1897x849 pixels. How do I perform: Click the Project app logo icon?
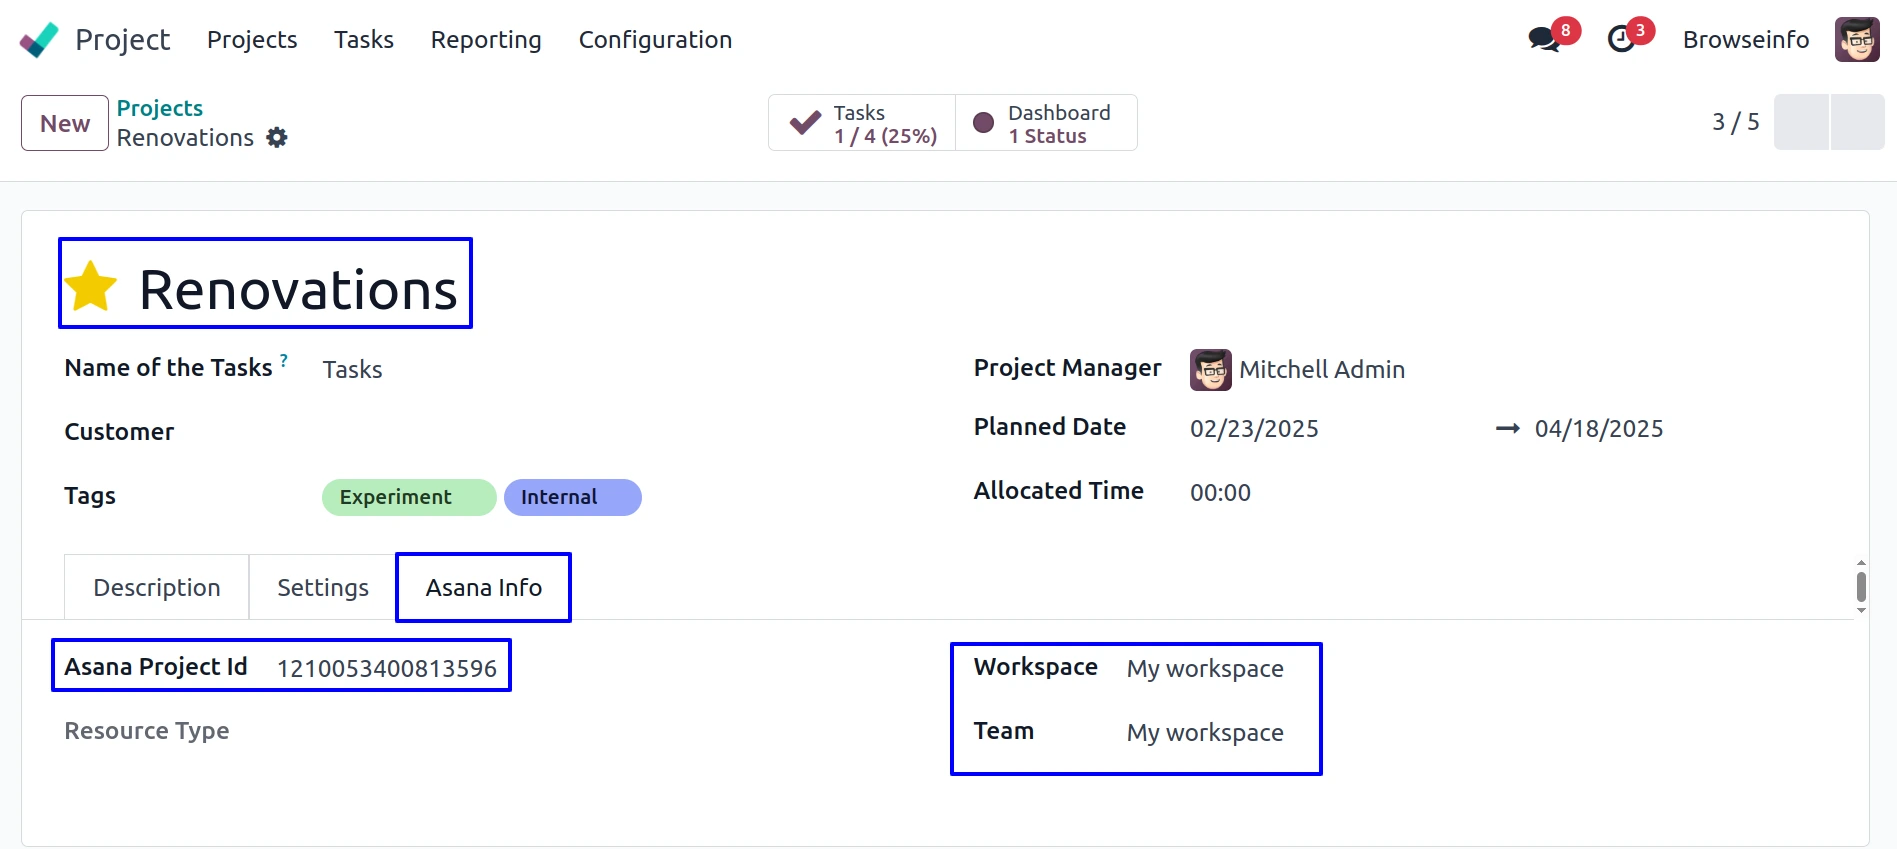(x=39, y=40)
